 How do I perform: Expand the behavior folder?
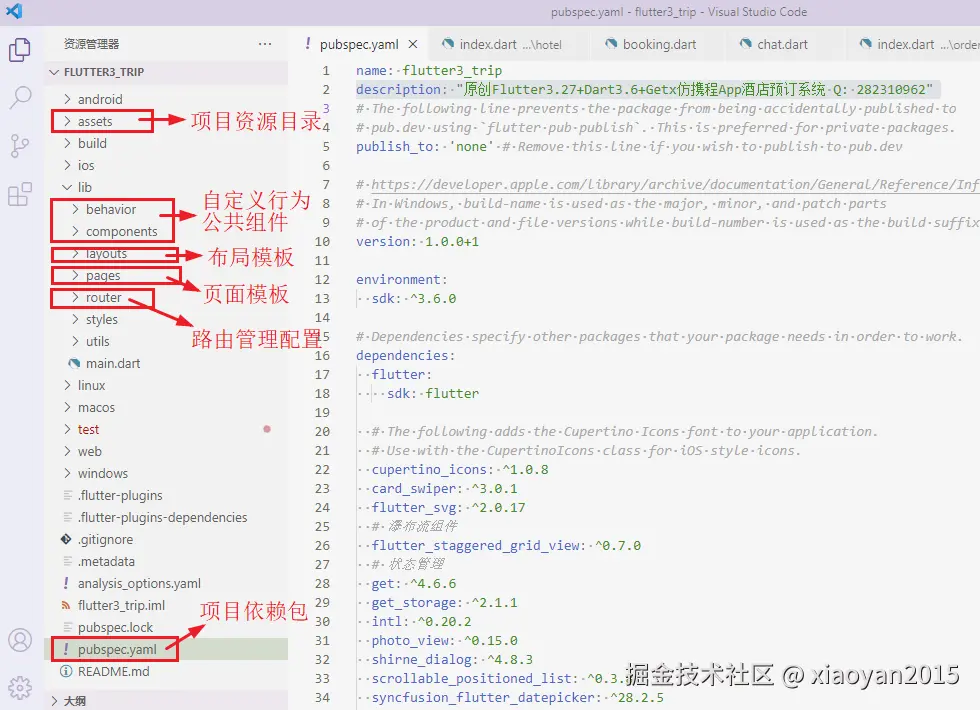(76, 209)
